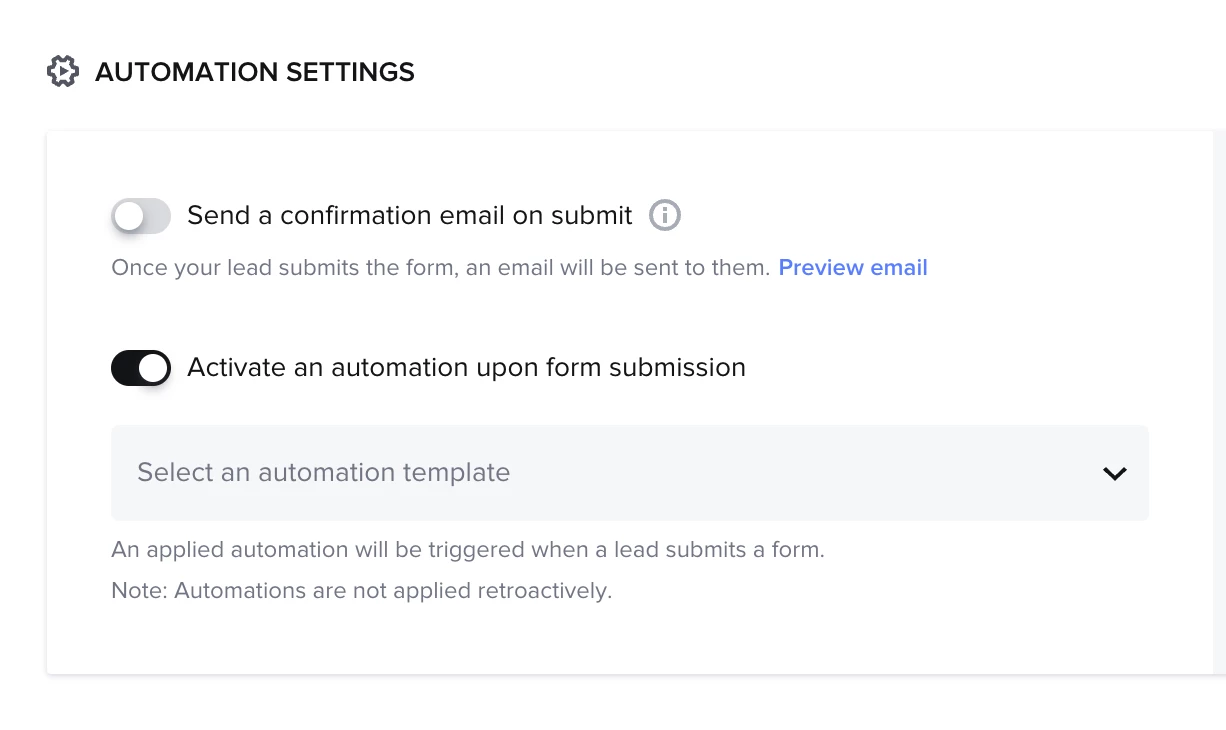Disable the form submission automation toggle
The height and width of the screenshot is (730, 1226).
tap(141, 368)
